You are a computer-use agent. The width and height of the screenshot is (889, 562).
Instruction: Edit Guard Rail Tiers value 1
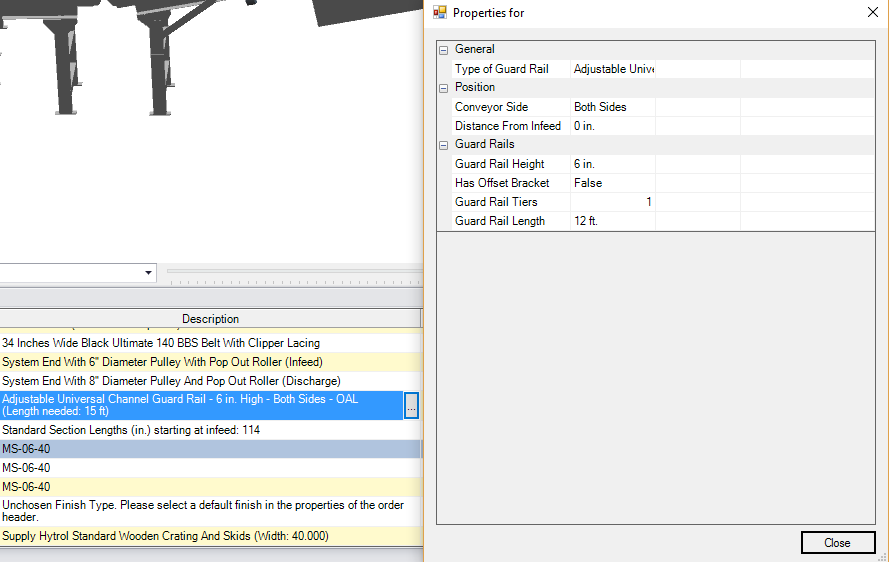[x=612, y=202]
